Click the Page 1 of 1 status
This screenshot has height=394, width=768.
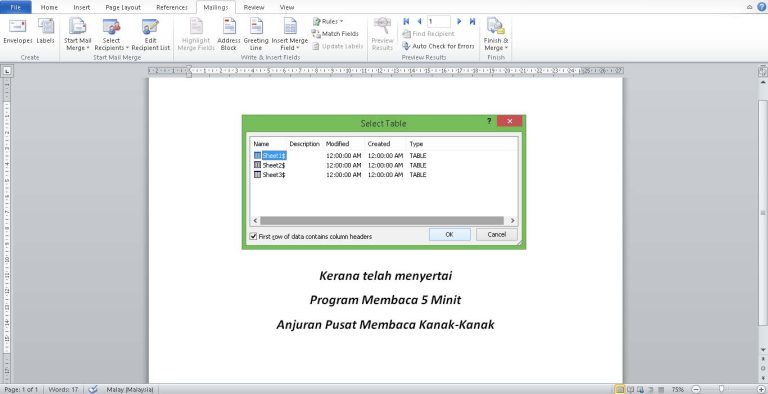(21, 390)
